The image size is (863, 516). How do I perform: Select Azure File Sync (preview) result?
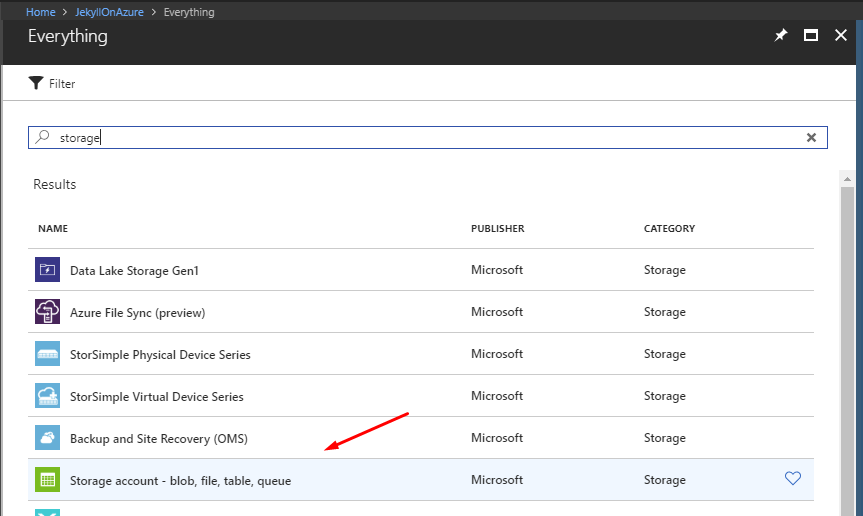click(x=421, y=311)
